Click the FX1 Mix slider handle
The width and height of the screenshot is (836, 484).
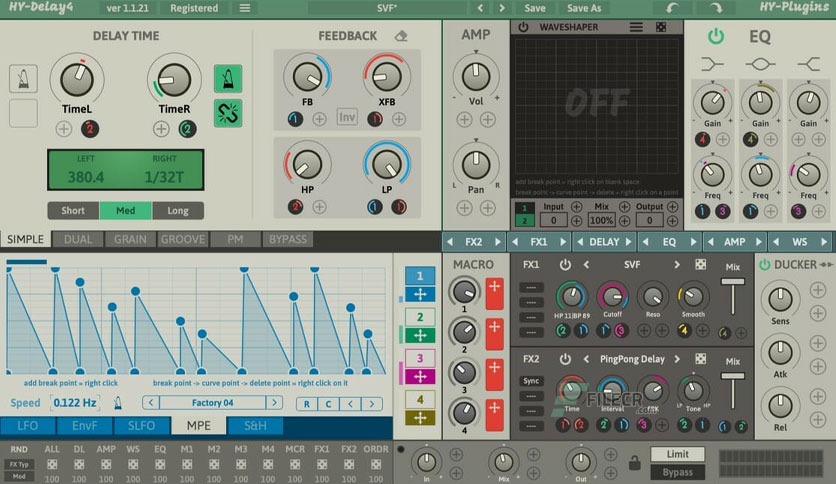[733, 281]
